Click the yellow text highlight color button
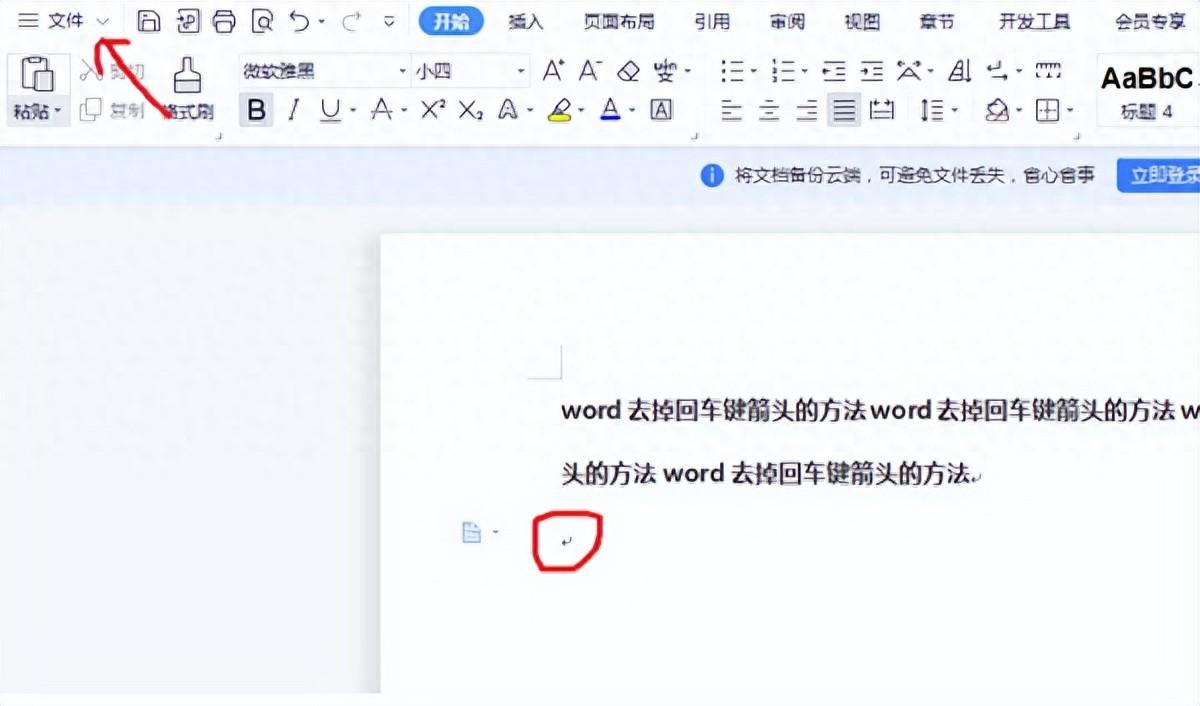Viewport: 1200px width, 706px height. click(x=560, y=110)
